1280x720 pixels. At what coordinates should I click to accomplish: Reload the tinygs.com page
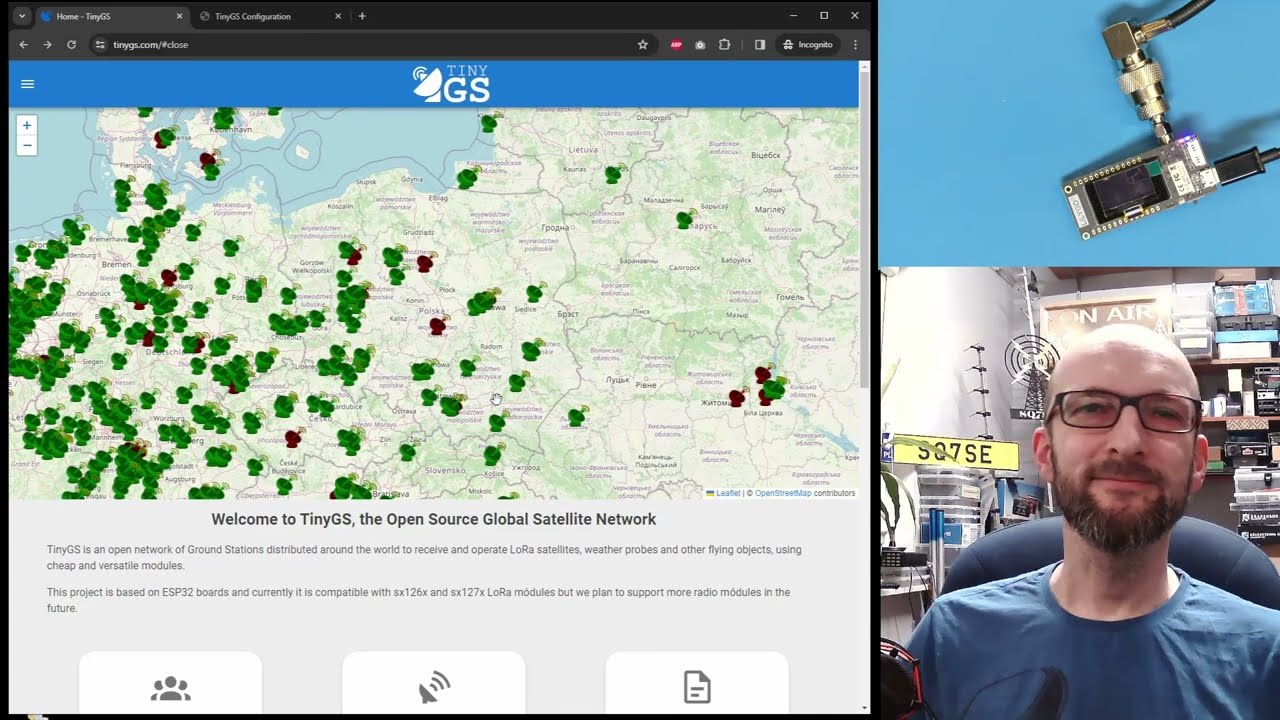[x=71, y=44]
